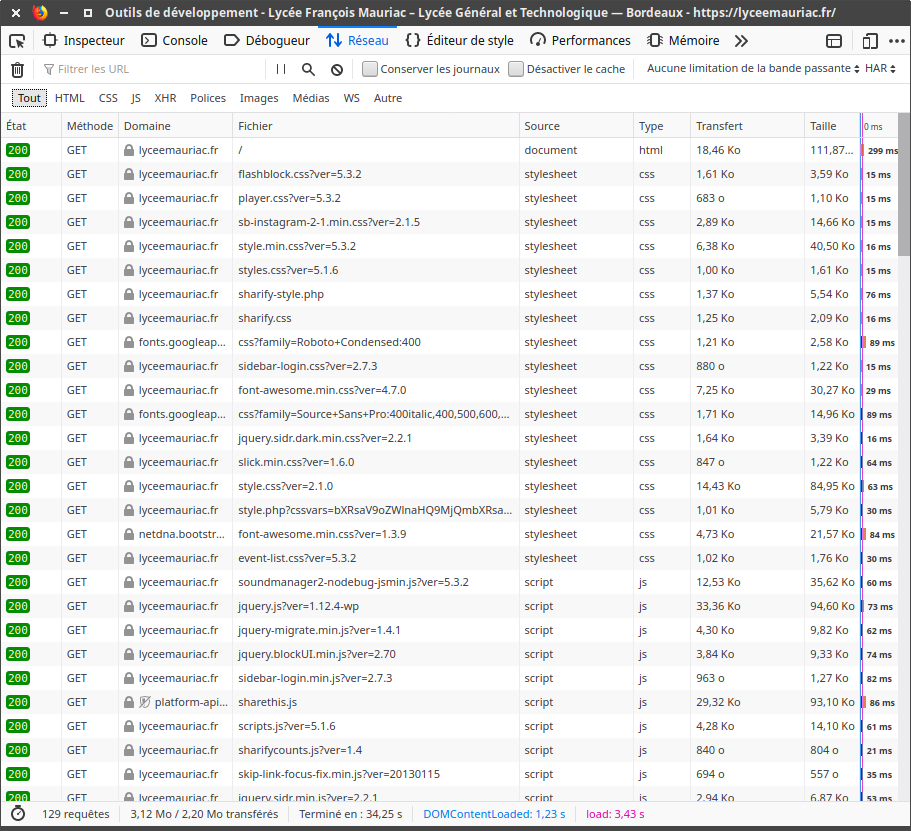Open the HAR export menu
The height and width of the screenshot is (831, 911).
[880, 69]
